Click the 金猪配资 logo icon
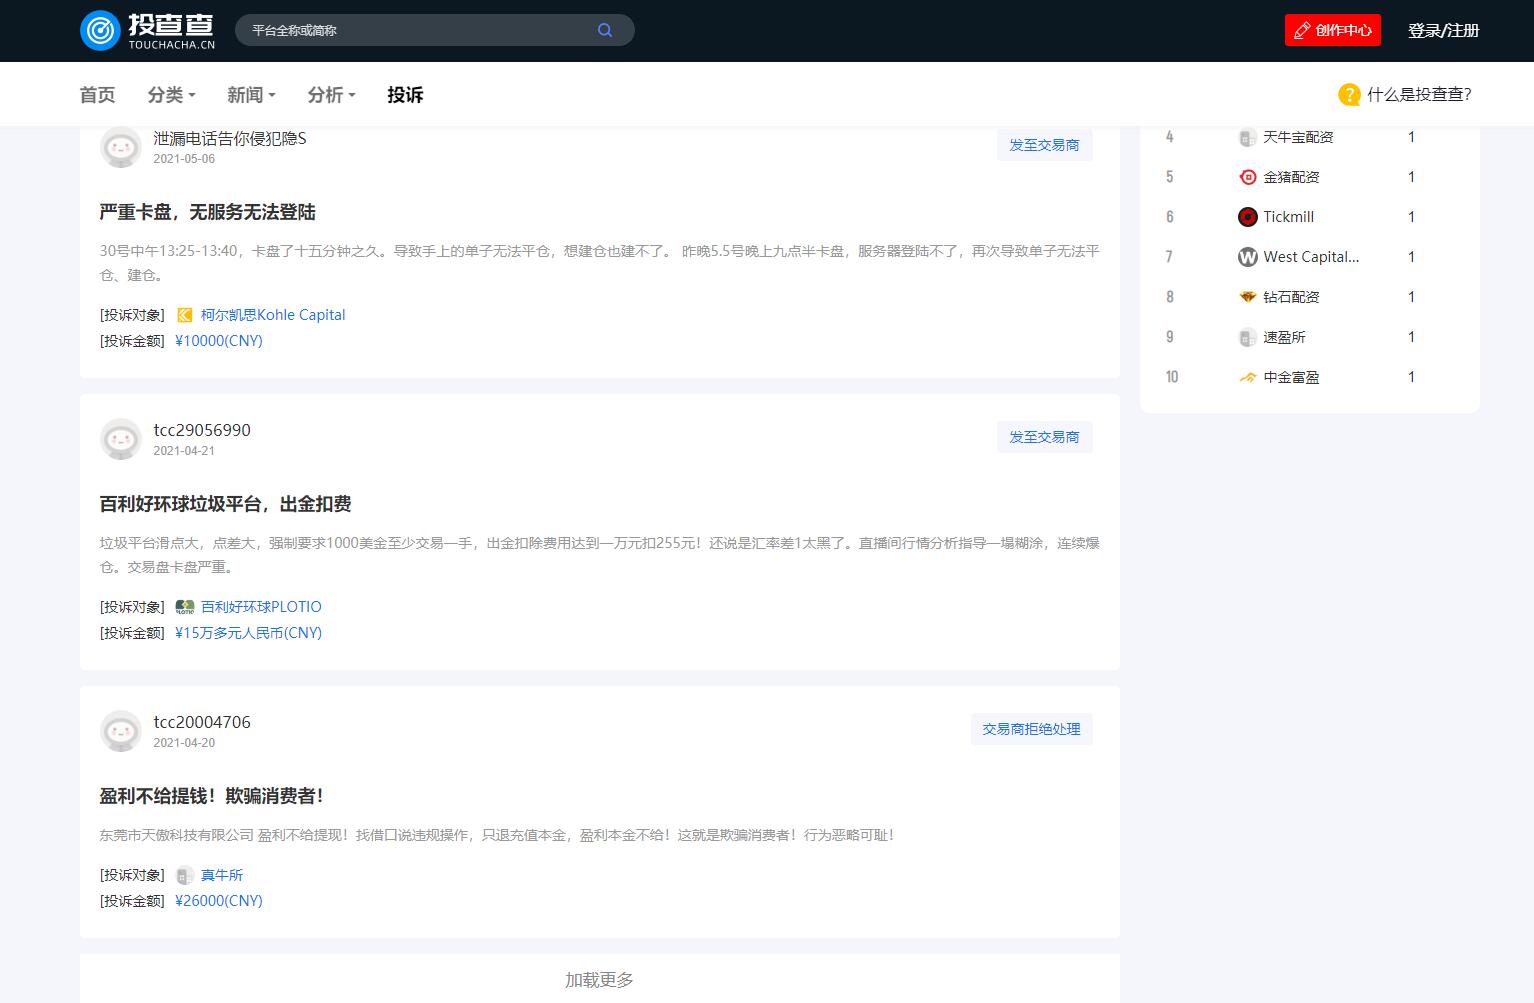Screen dimensions: 1534x1003 [1247, 177]
